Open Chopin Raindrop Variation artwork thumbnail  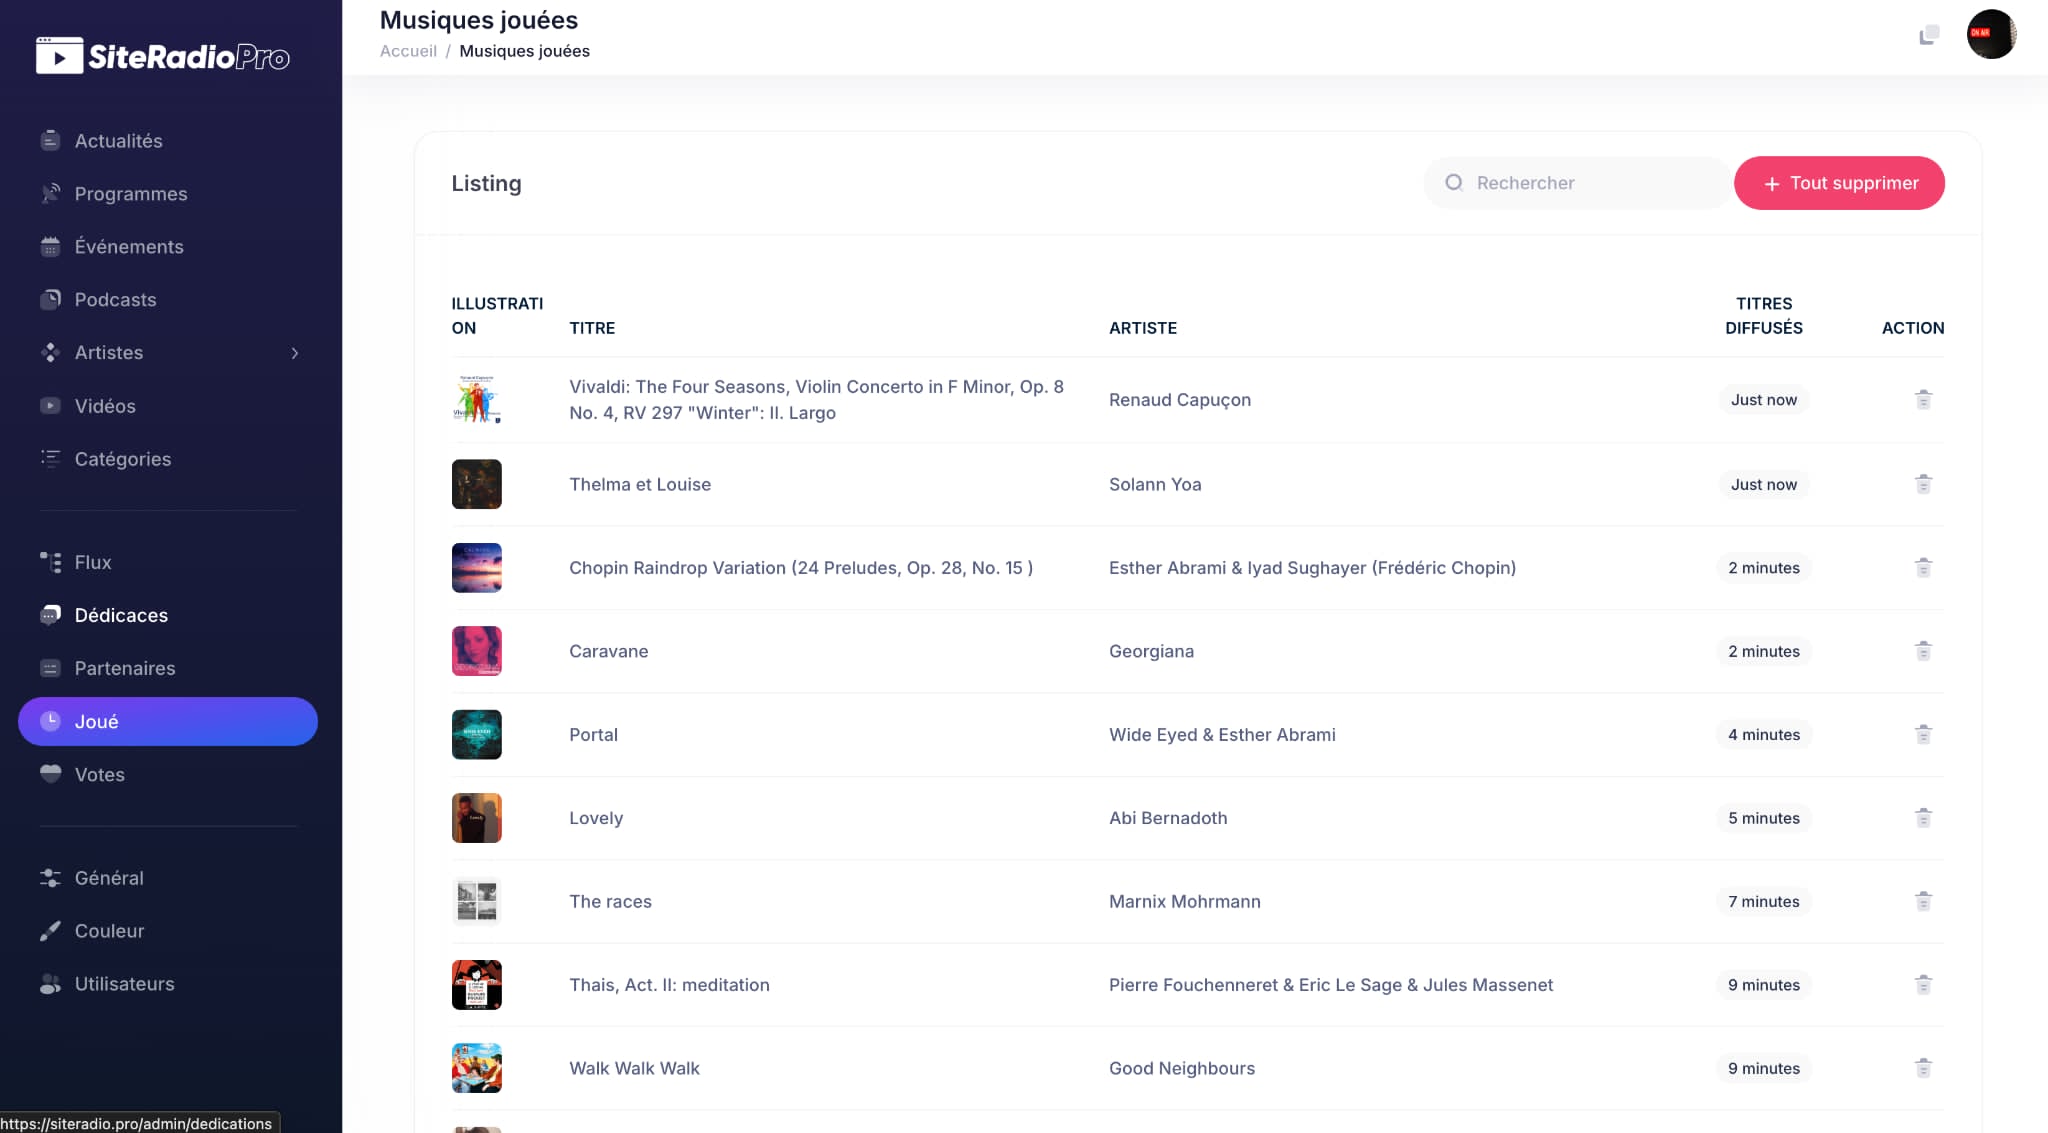pyautogui.click(x=476, y=568)
